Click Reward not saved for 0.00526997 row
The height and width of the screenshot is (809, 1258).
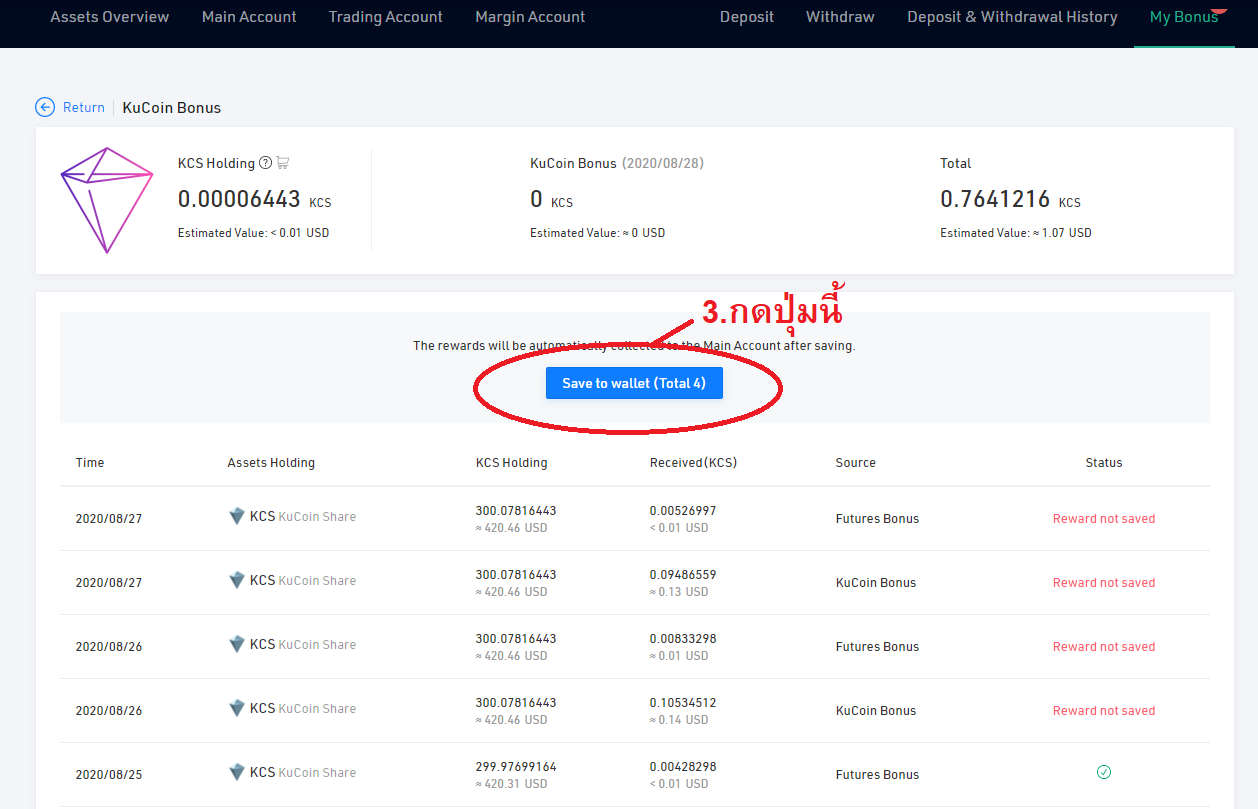tap(1104, 519)
